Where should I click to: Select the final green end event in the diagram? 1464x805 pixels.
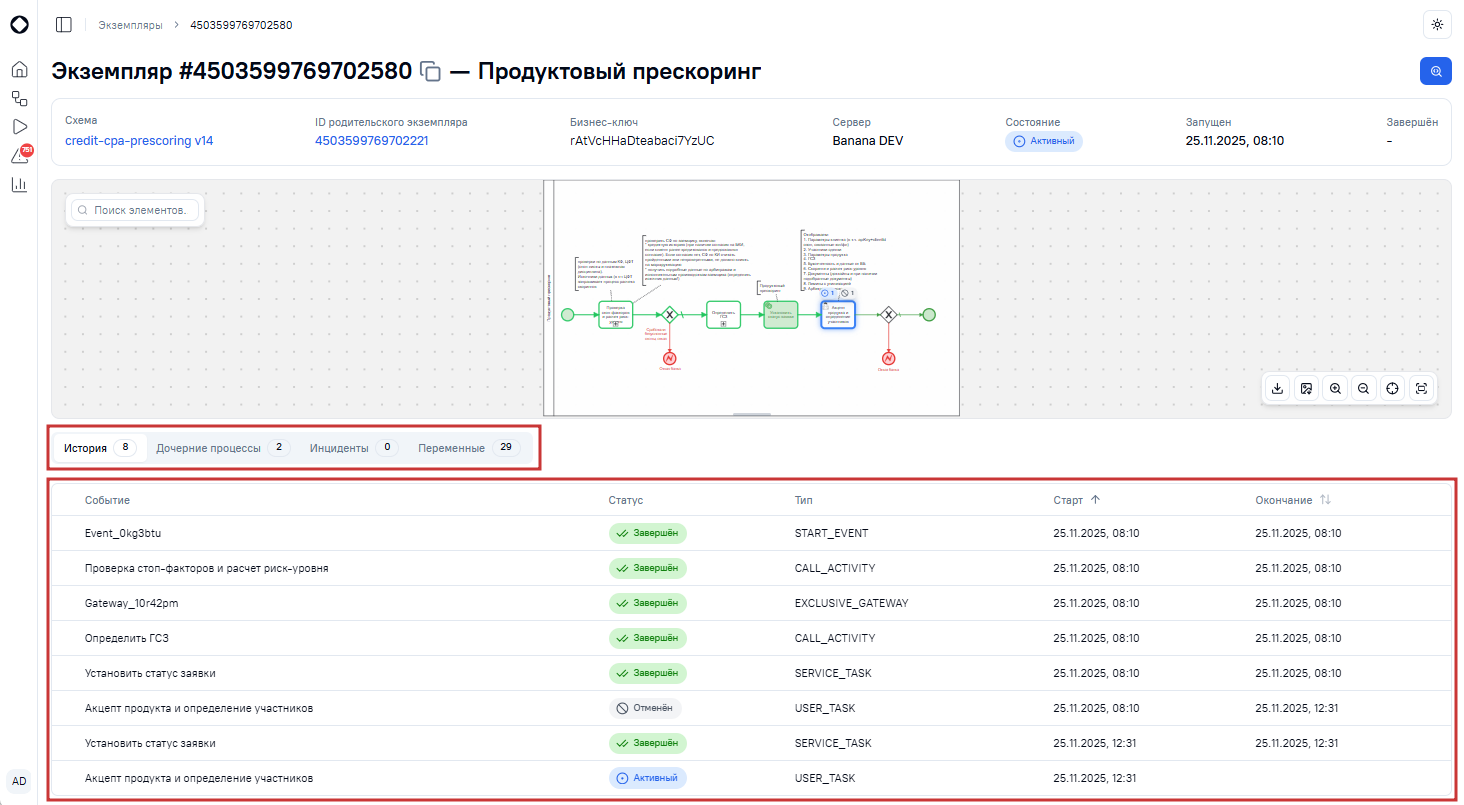(929, 314)
